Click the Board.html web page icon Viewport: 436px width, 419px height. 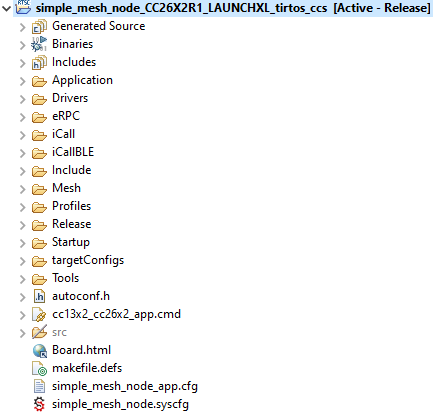40,351
